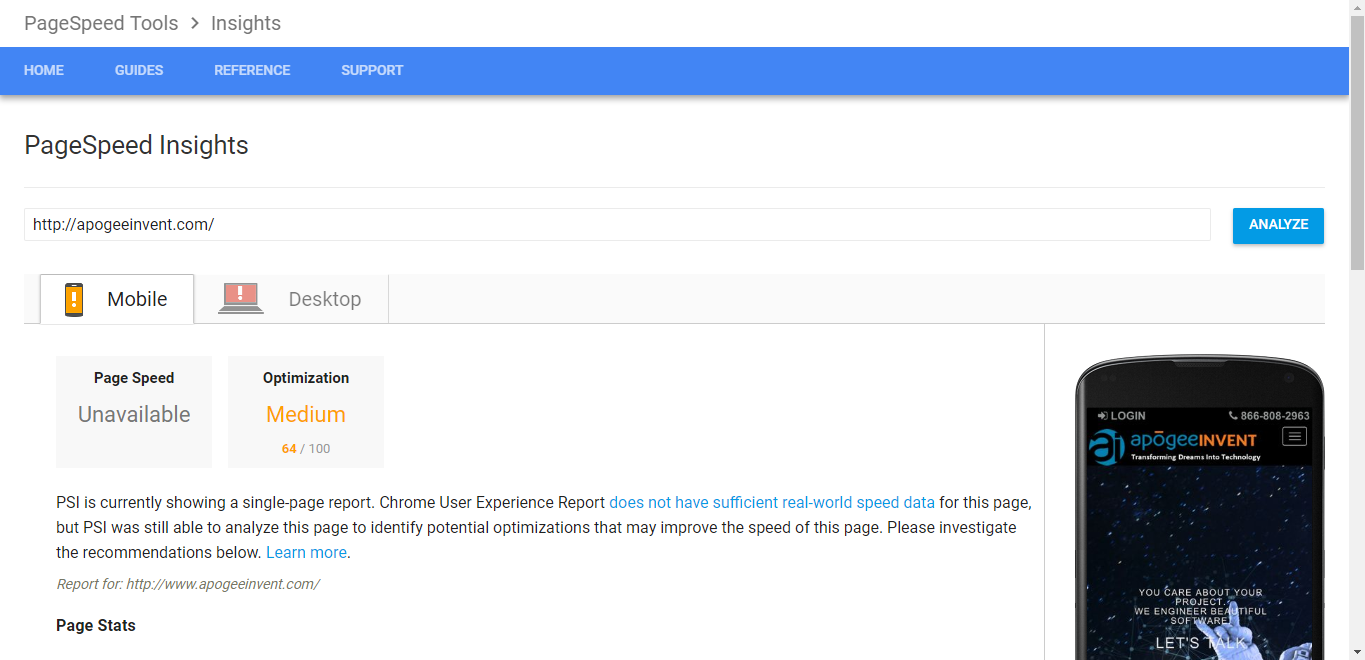Open the SUPPORT menu item
Viewport: 1365px width, 660px height.
[x=372, y=70]
